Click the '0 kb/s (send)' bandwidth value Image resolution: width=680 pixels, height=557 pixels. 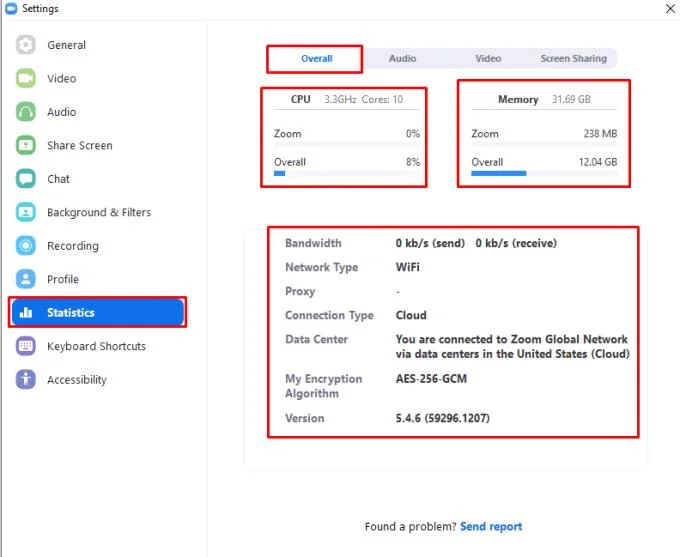point(430,243)
